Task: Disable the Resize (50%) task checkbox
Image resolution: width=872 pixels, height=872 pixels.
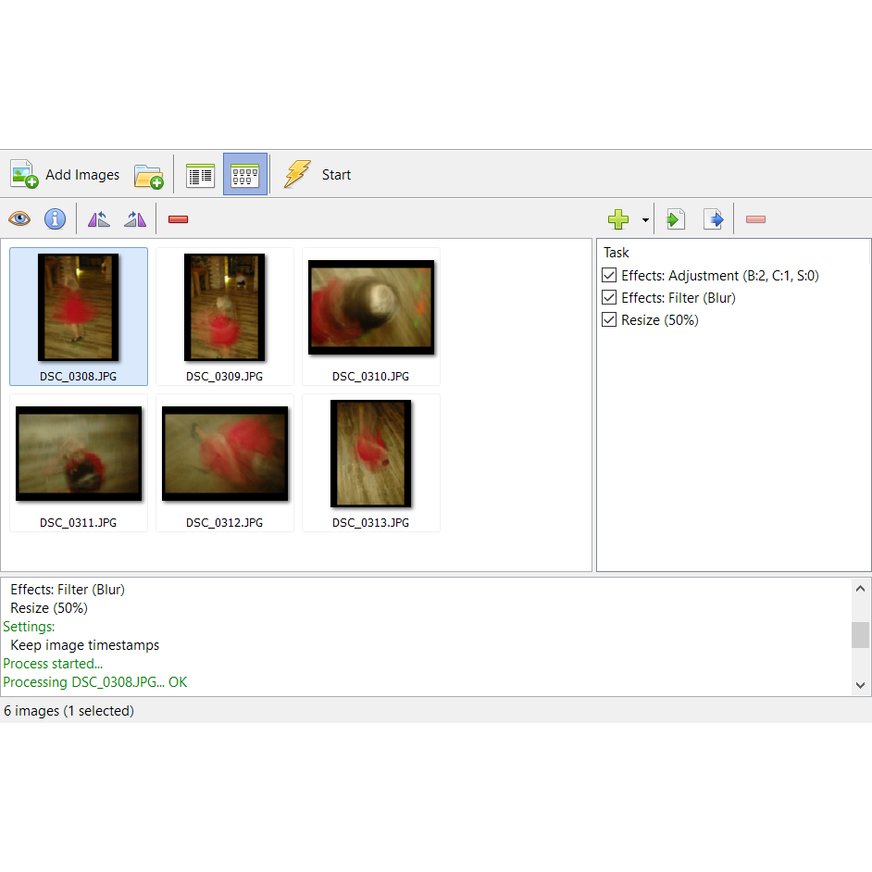Action: click(x=609, y=320)
